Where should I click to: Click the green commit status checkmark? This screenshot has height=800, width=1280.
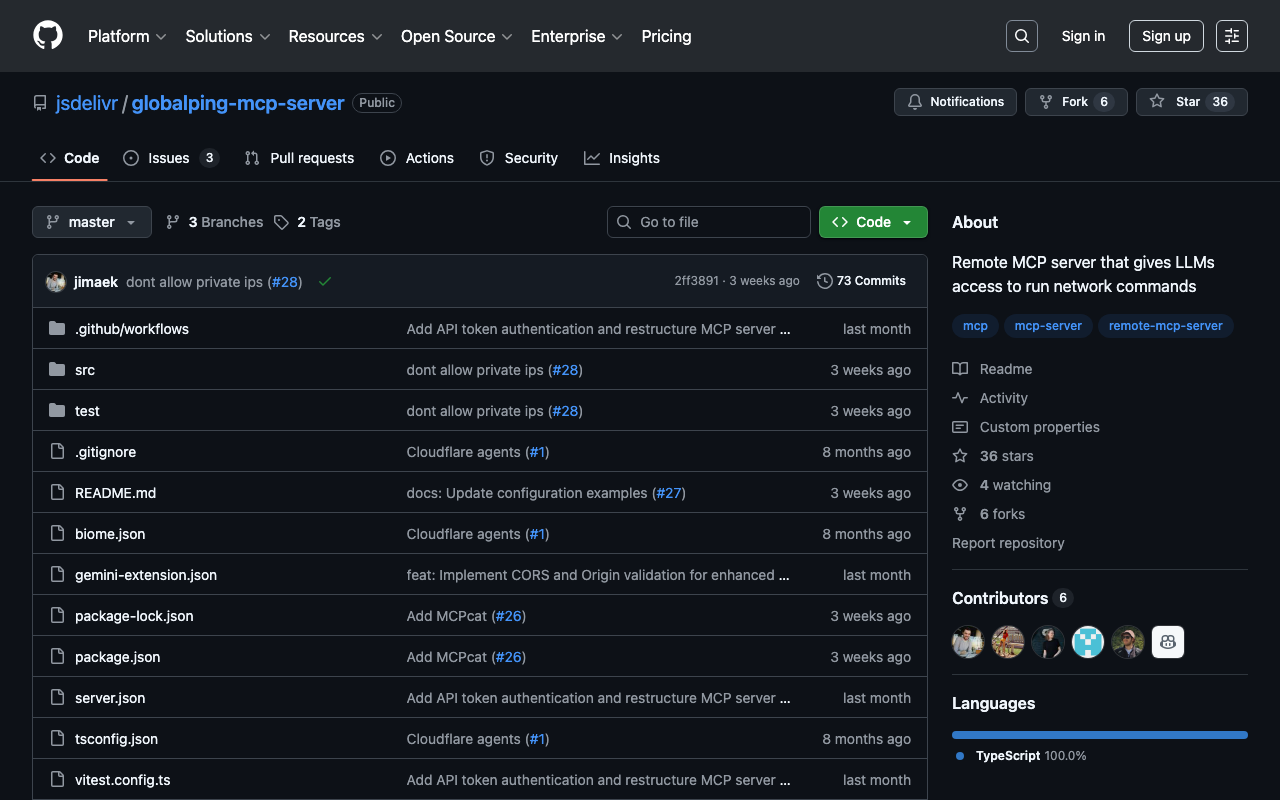click(325, 282)
